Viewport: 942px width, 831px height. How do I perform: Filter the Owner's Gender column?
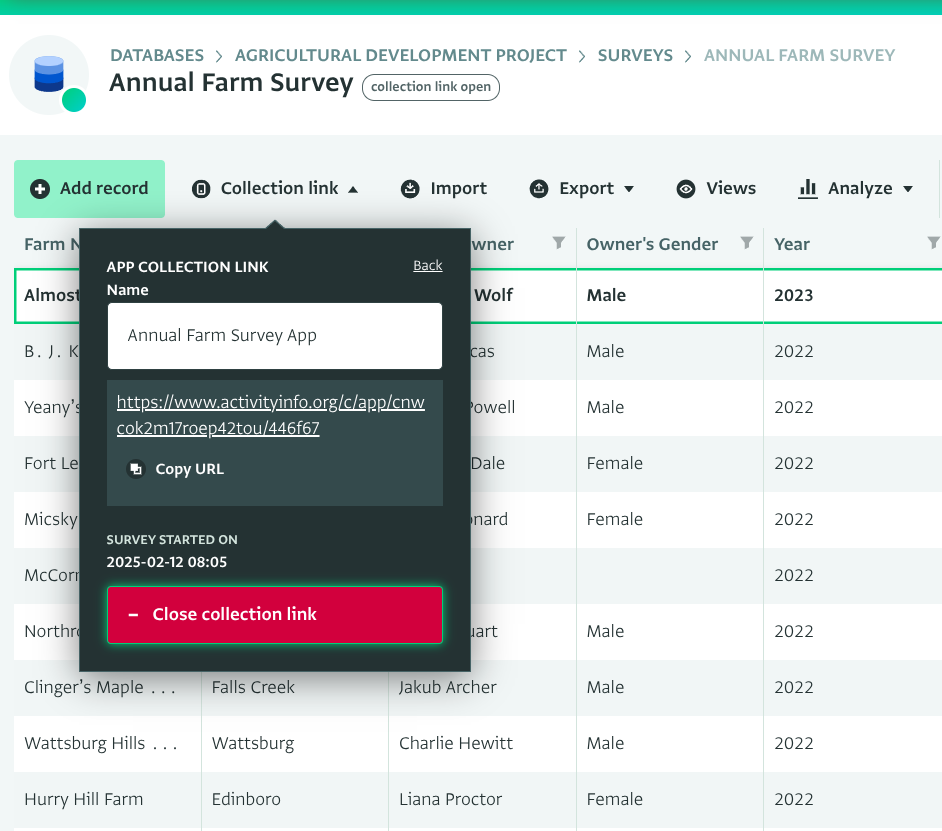[746, 243]
